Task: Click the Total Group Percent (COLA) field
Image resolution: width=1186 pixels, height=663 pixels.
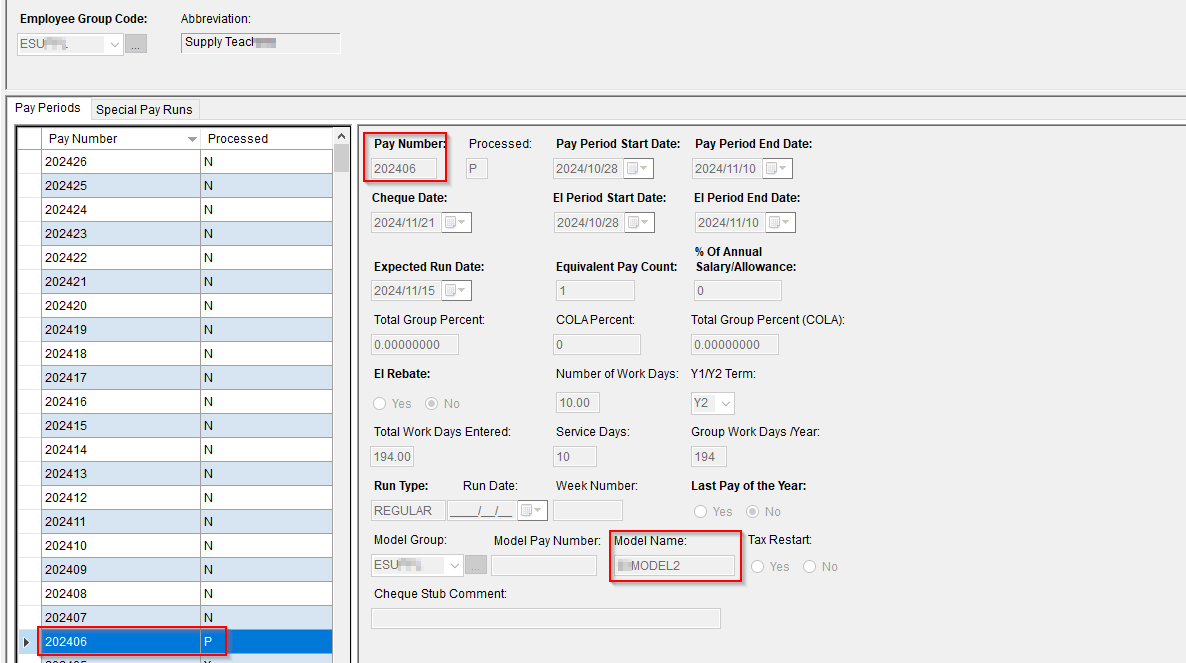Action: point(734,345)
